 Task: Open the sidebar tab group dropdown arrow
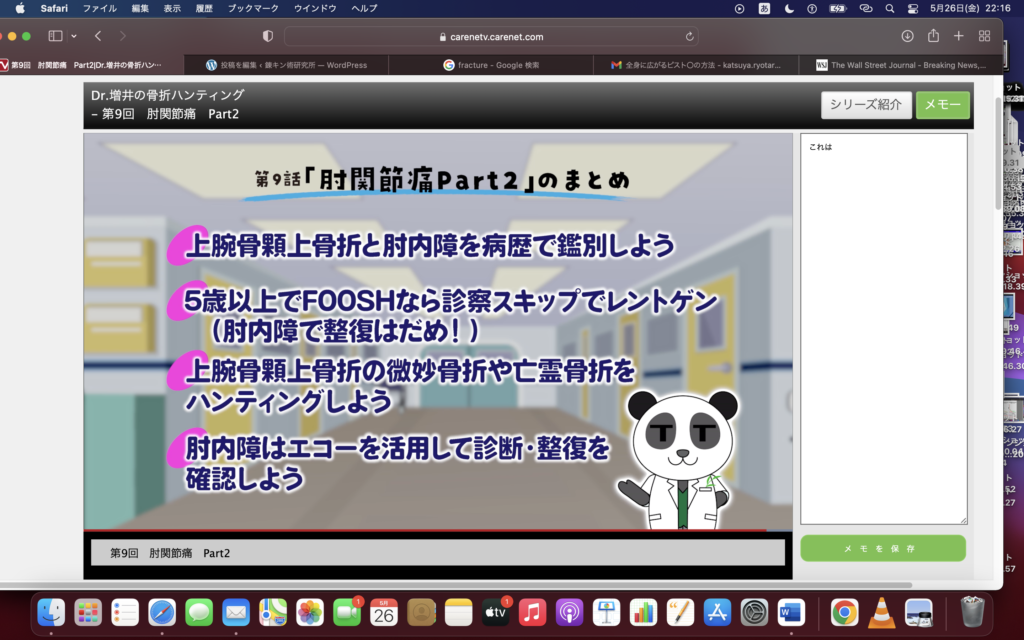click(x=73, y=36)
